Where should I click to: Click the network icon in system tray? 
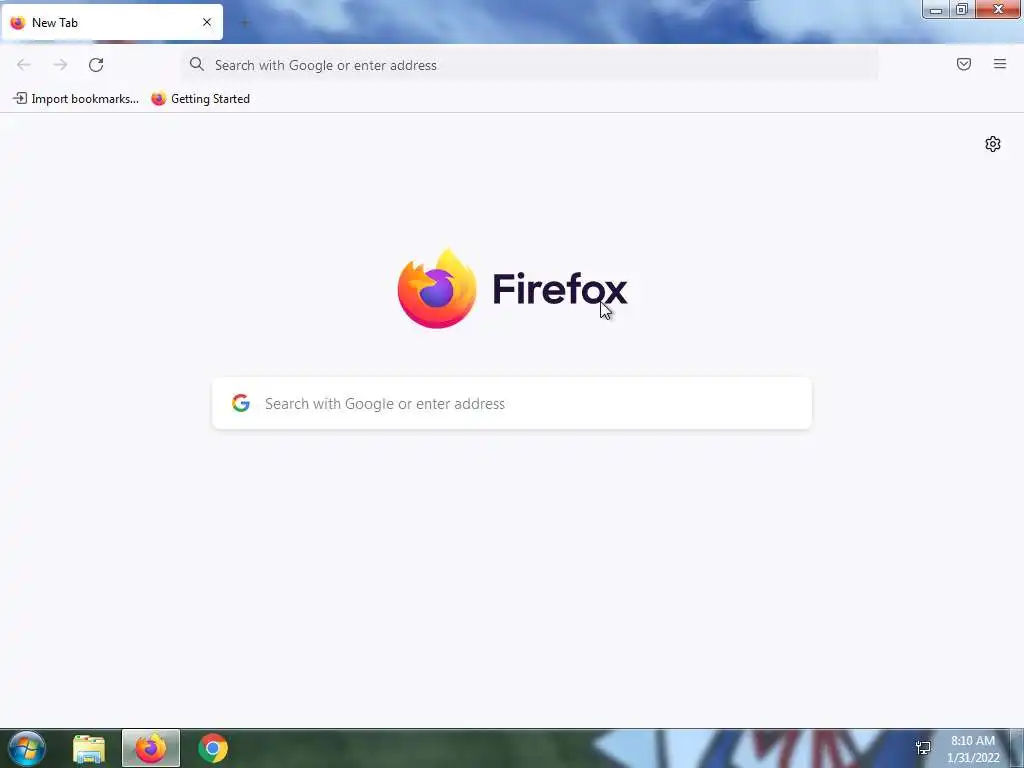tap(923, 748)
